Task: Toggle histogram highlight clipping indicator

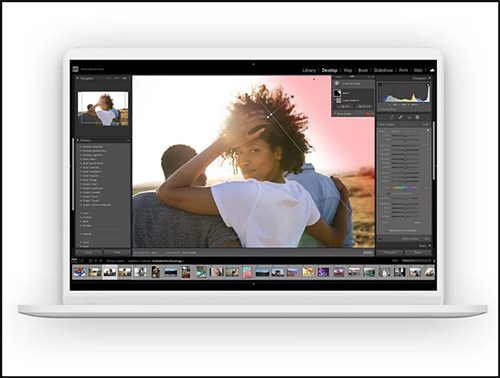Action: click(x=428, y=85)
